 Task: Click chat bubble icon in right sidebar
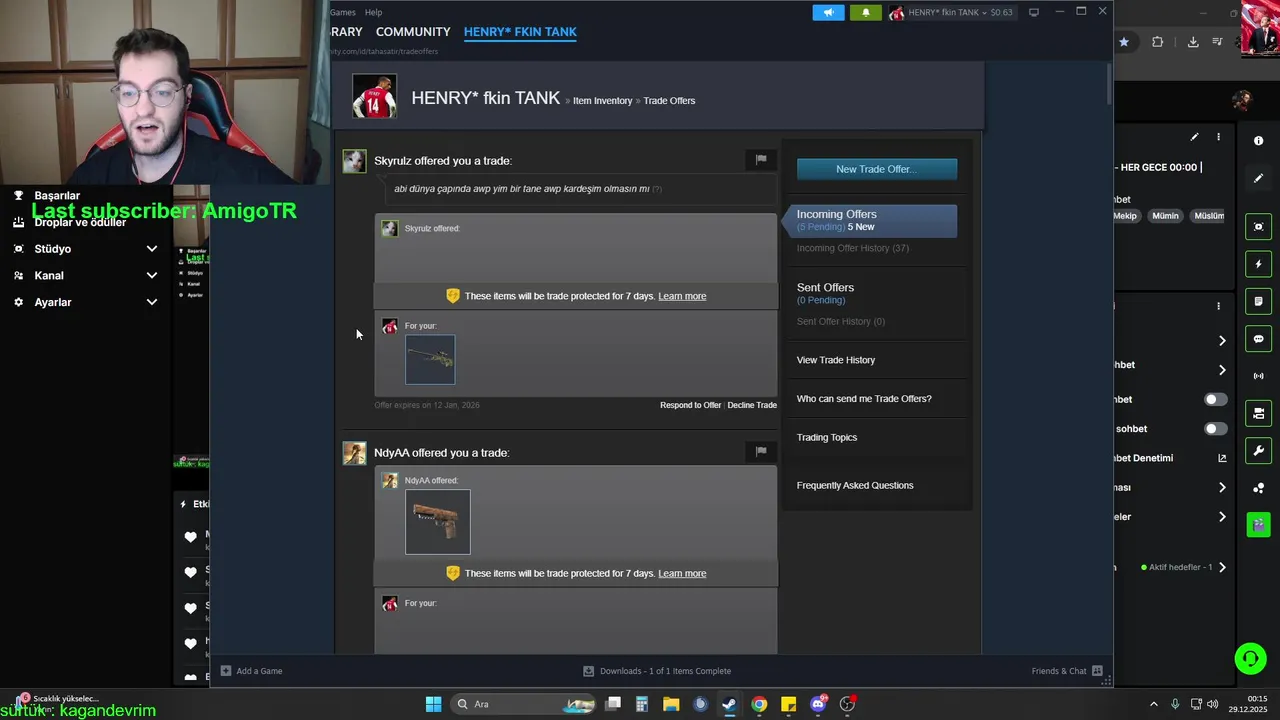coord(1258,339)
